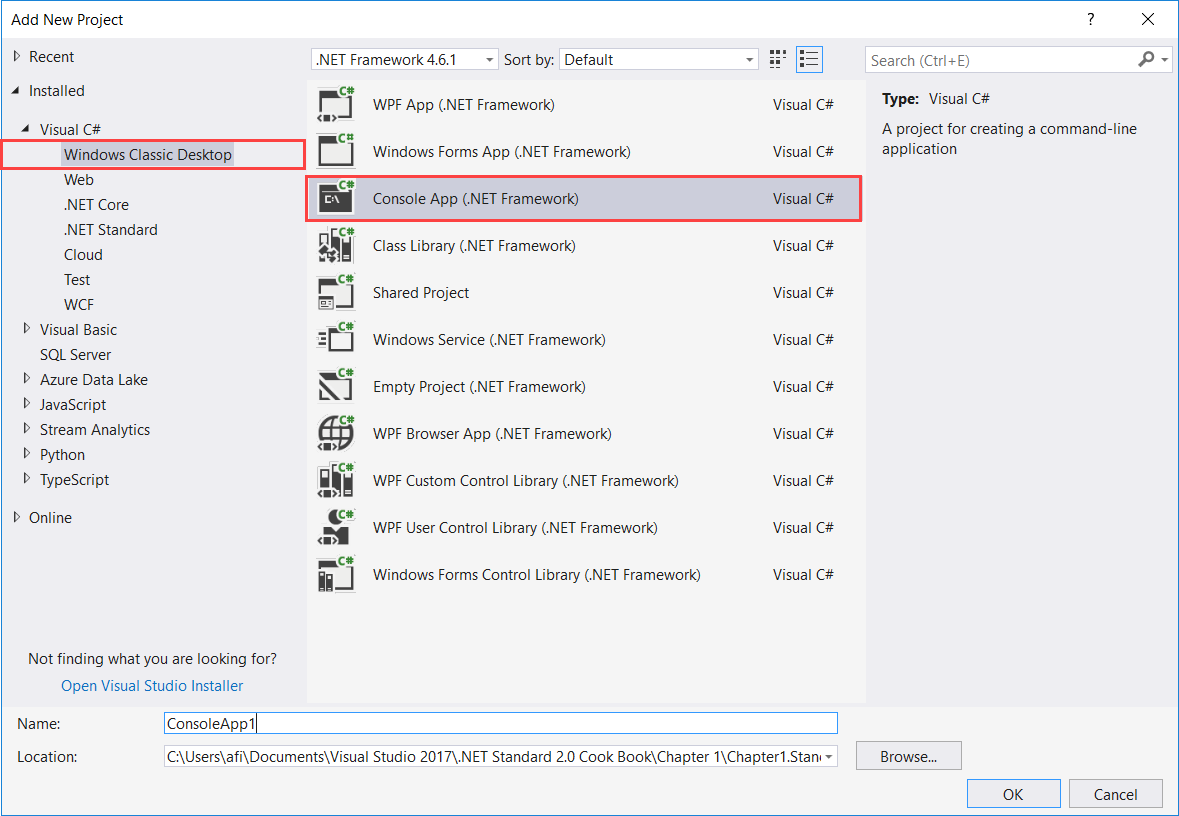1179x816 pixels.
Task: Select the .NET Standard category
Action: click(x=111, y=229)
